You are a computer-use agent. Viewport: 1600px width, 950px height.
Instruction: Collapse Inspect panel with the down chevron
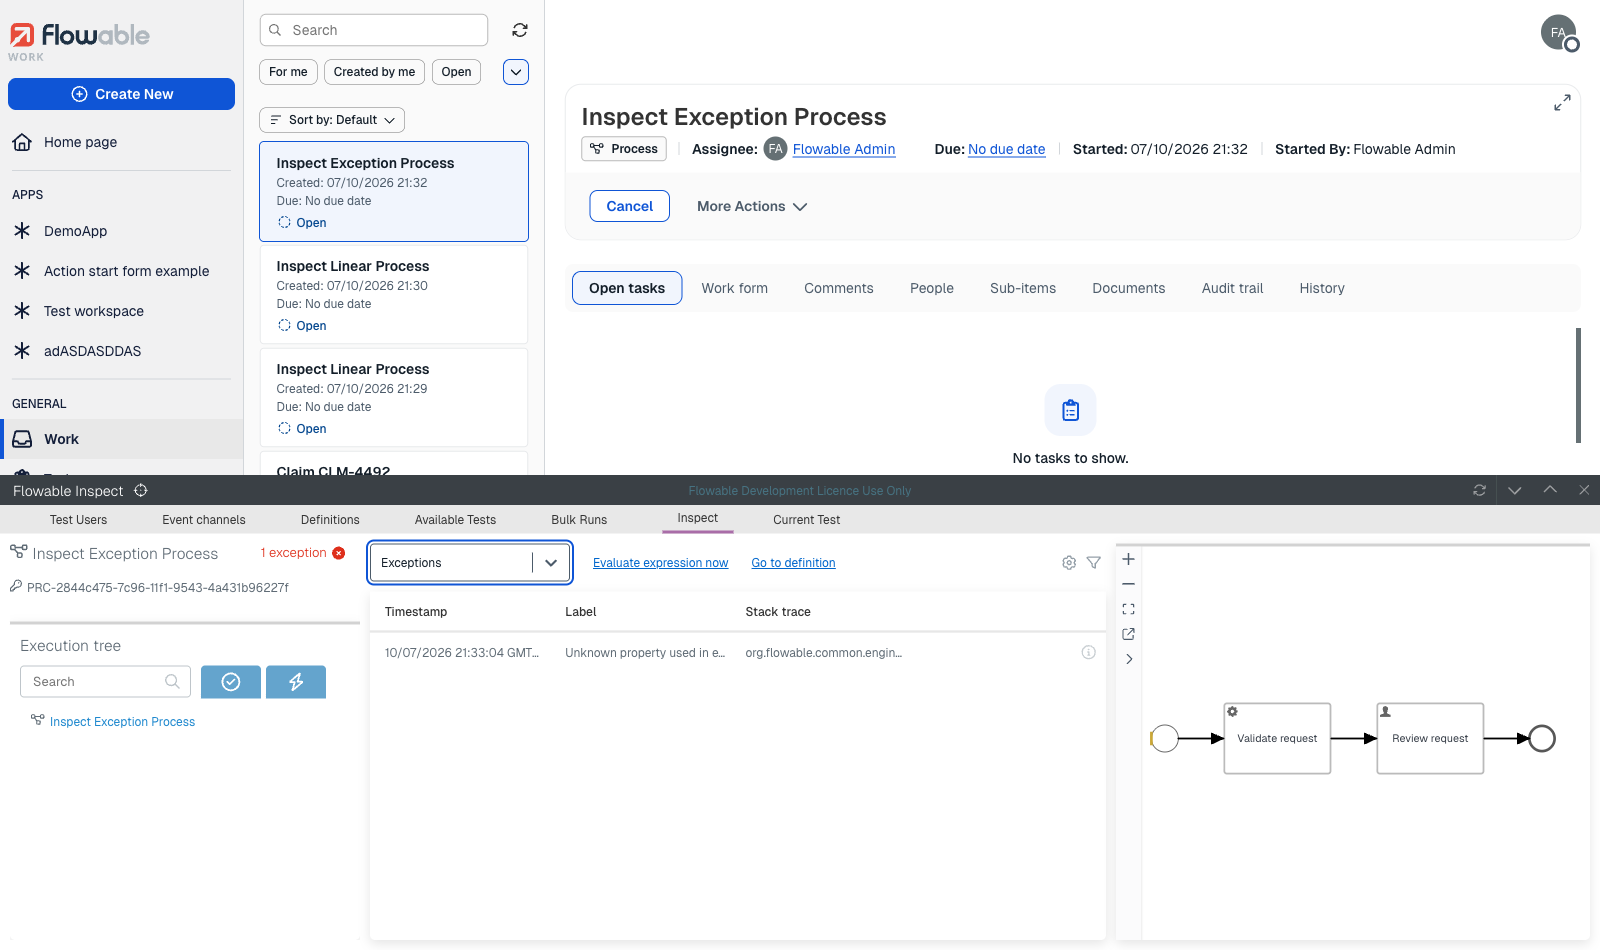point(1515,490)
